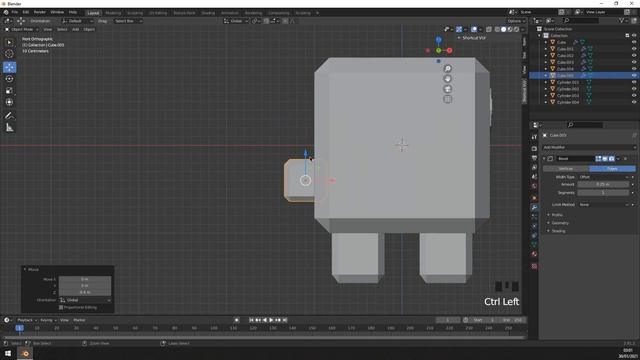640x360 pixels.
Task: Toggle visibility of the Collection row
Action: click(634, 36)
